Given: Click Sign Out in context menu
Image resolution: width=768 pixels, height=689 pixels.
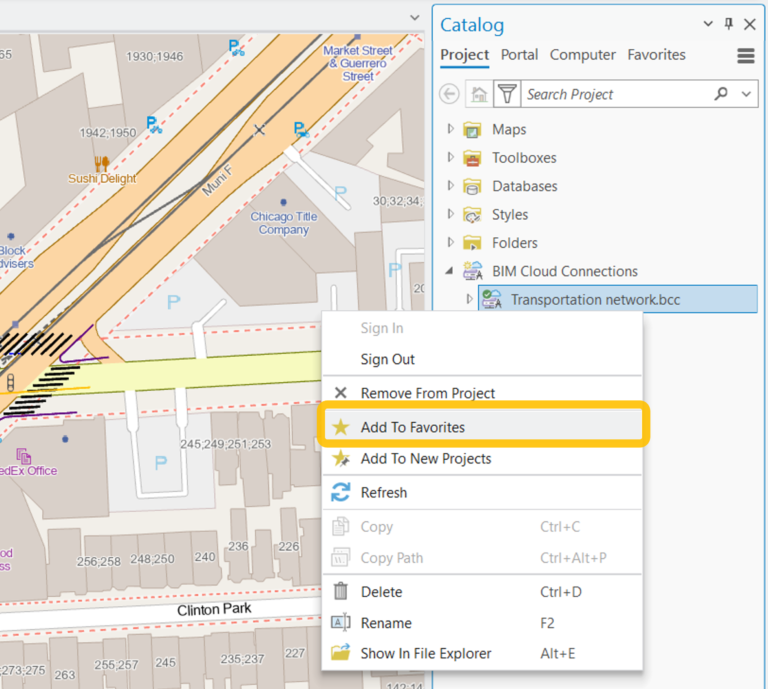Looking at the screenshot, I should coord(387,359).
